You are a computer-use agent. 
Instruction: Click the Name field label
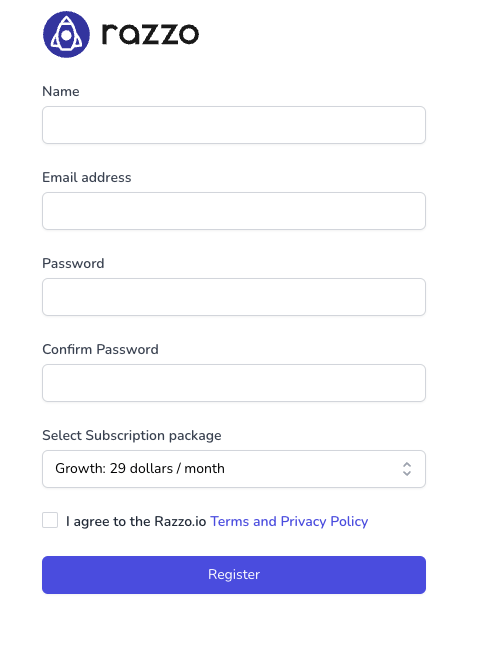(61, 91)
